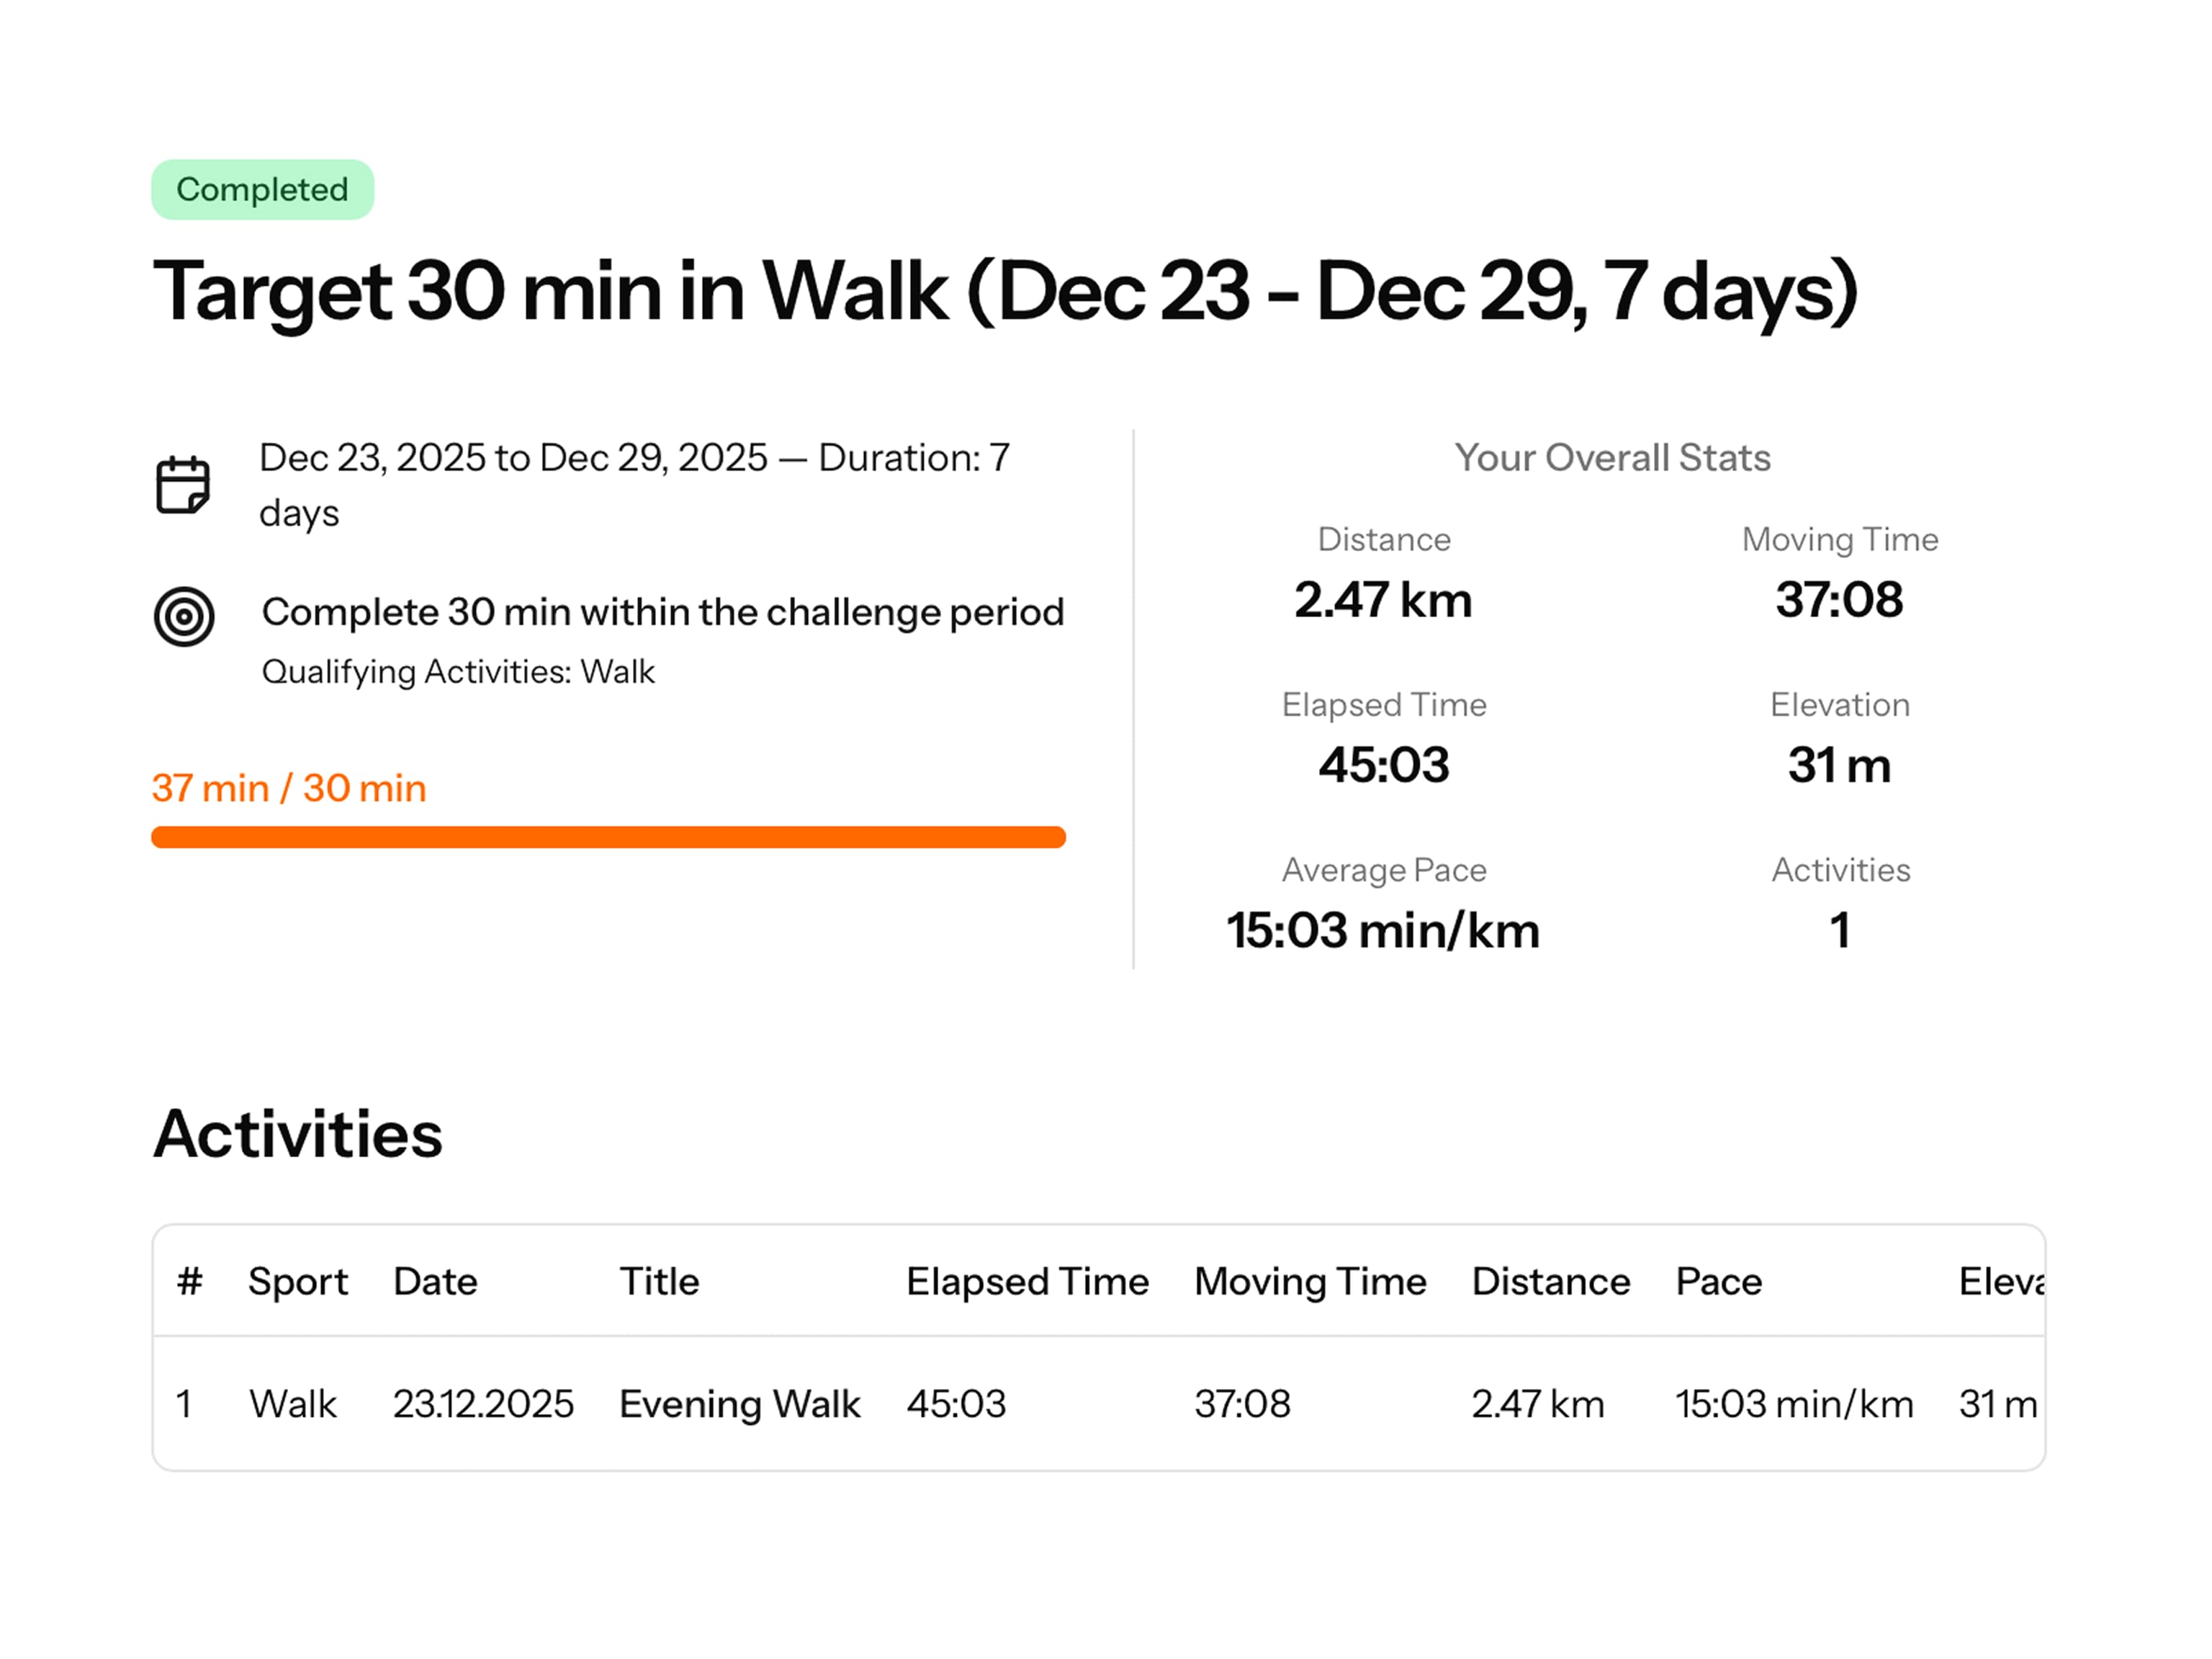Click the target bullseye icon
The width and height of the screenshot is (2212, 1659).
(184, 616)
